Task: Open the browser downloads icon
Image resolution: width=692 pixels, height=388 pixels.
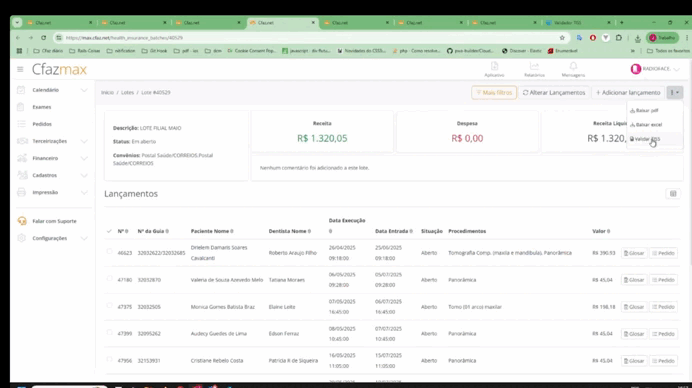Action: [638, 38]
